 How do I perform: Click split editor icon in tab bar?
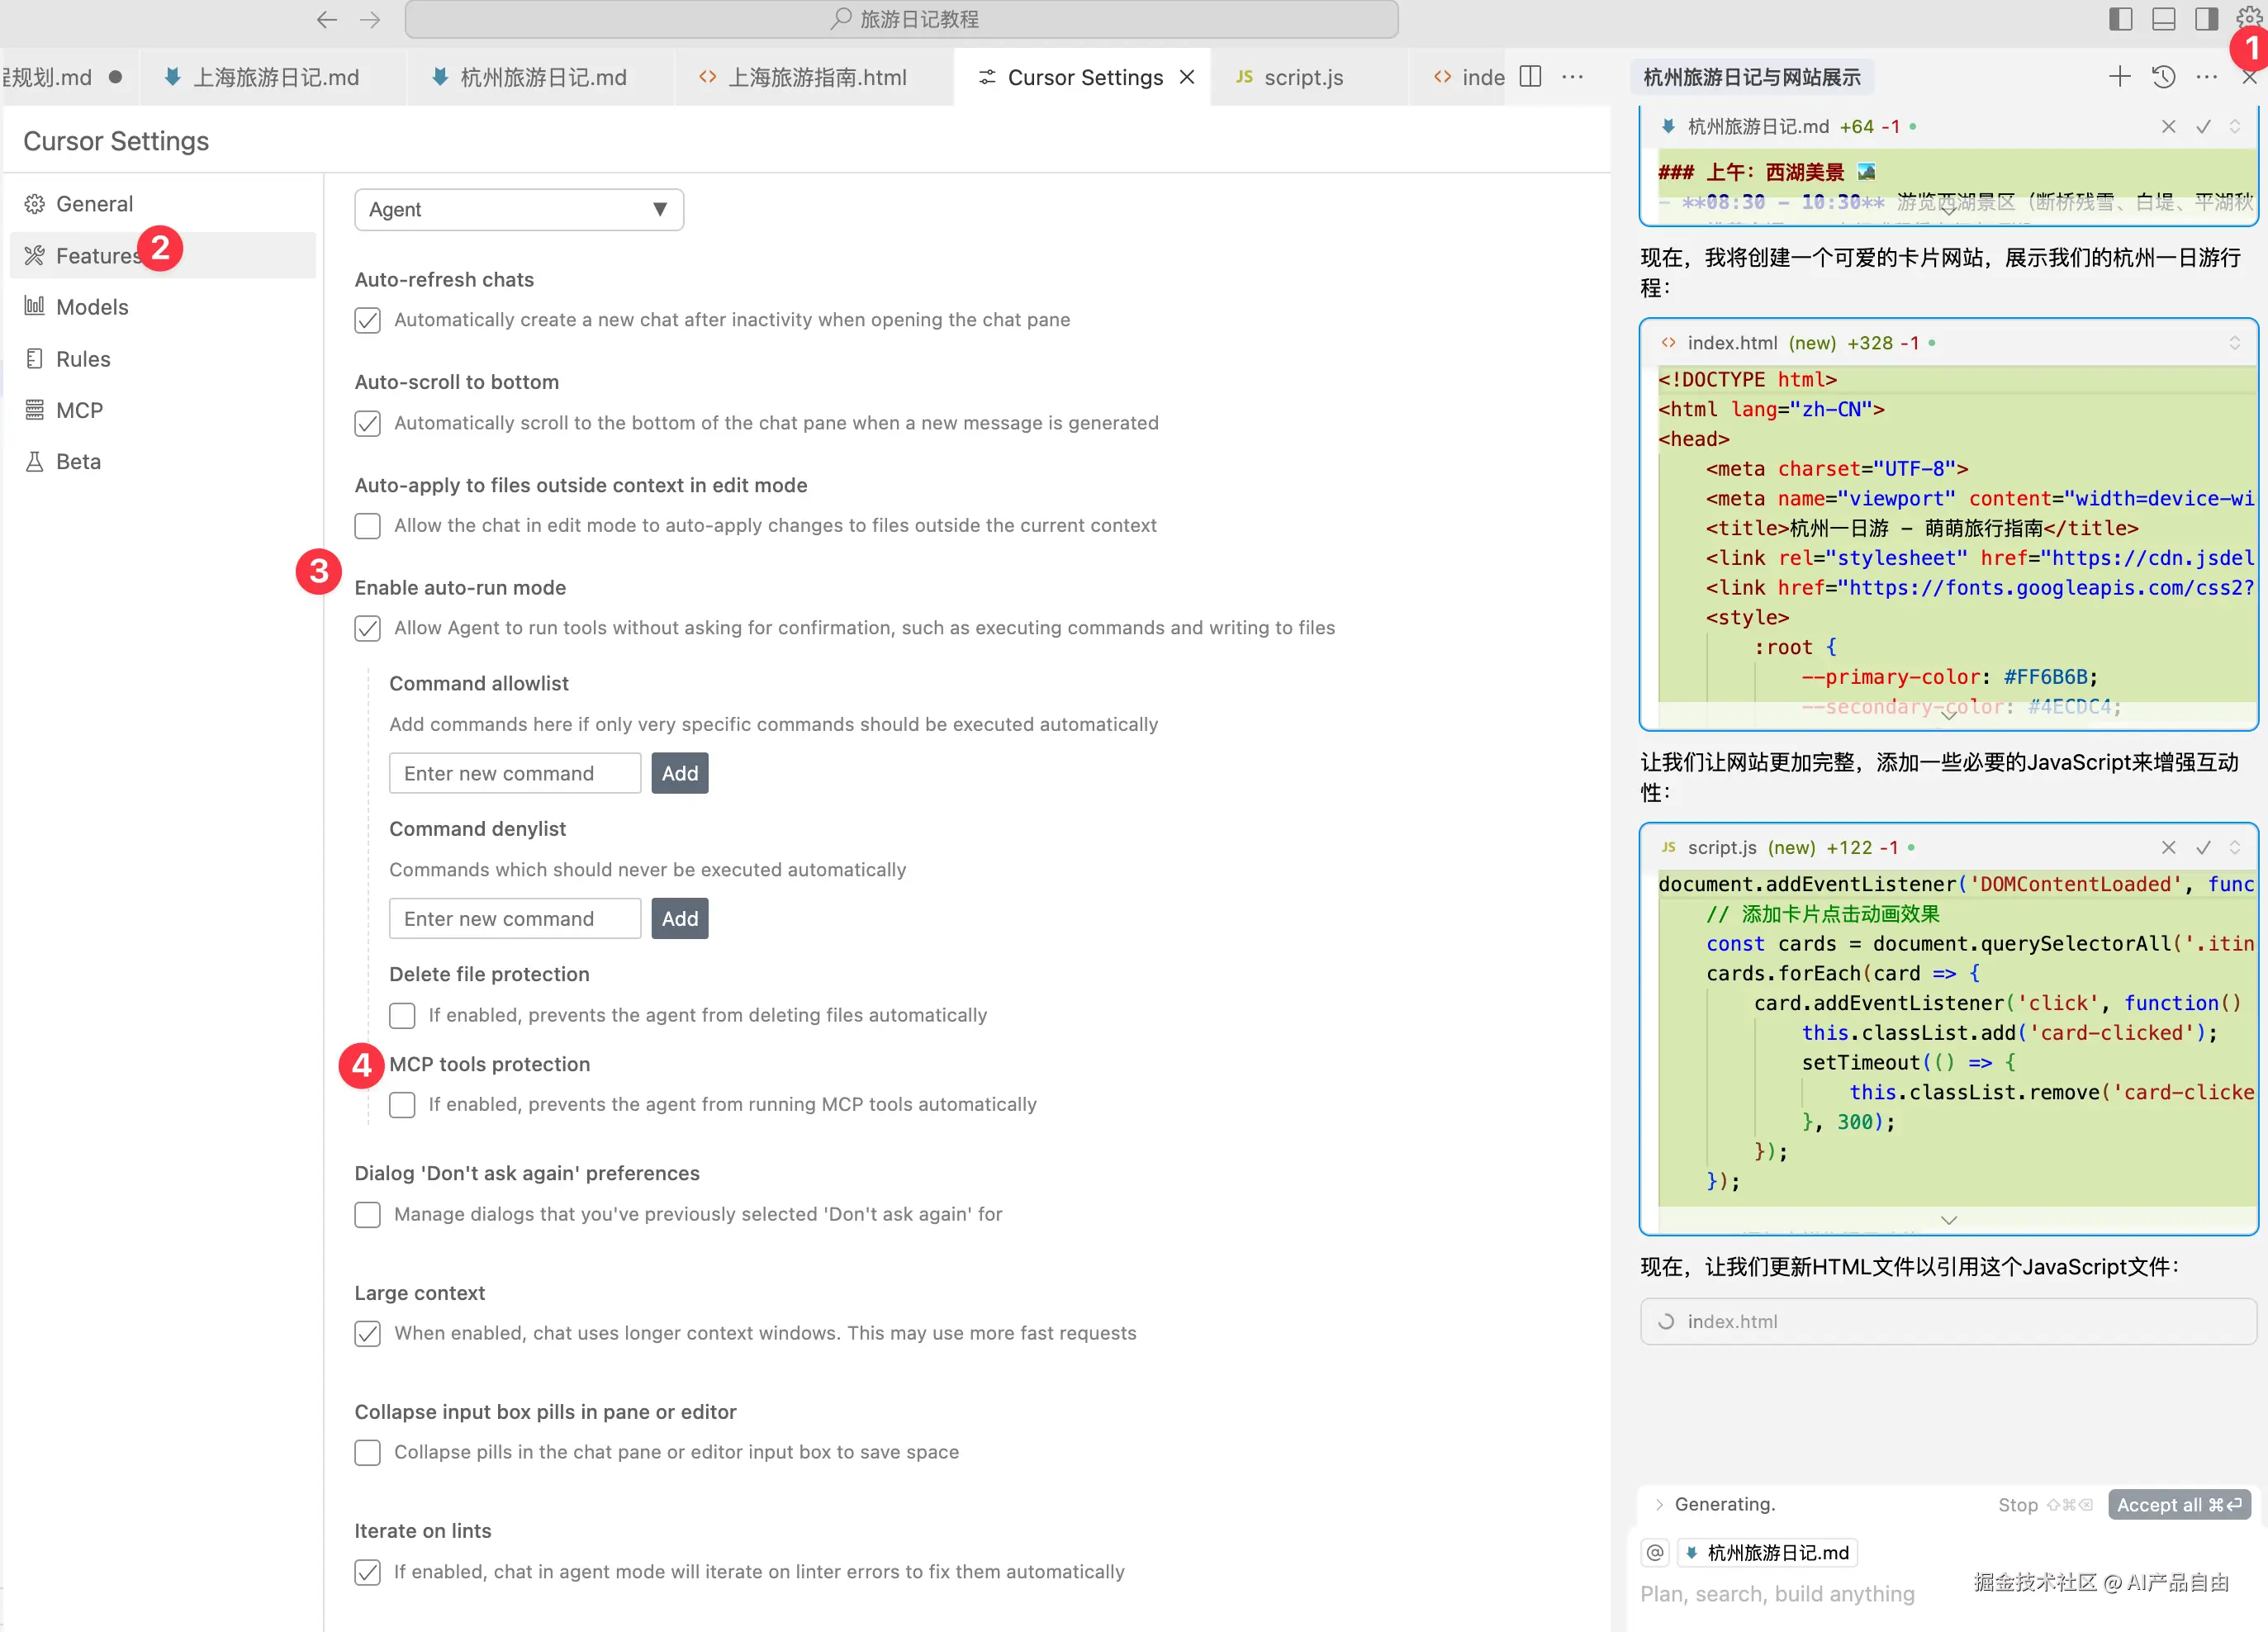(1529, 77)
